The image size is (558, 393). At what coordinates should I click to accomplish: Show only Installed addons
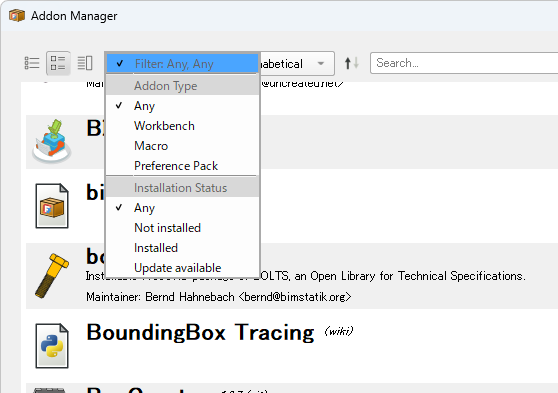(183, 247)
